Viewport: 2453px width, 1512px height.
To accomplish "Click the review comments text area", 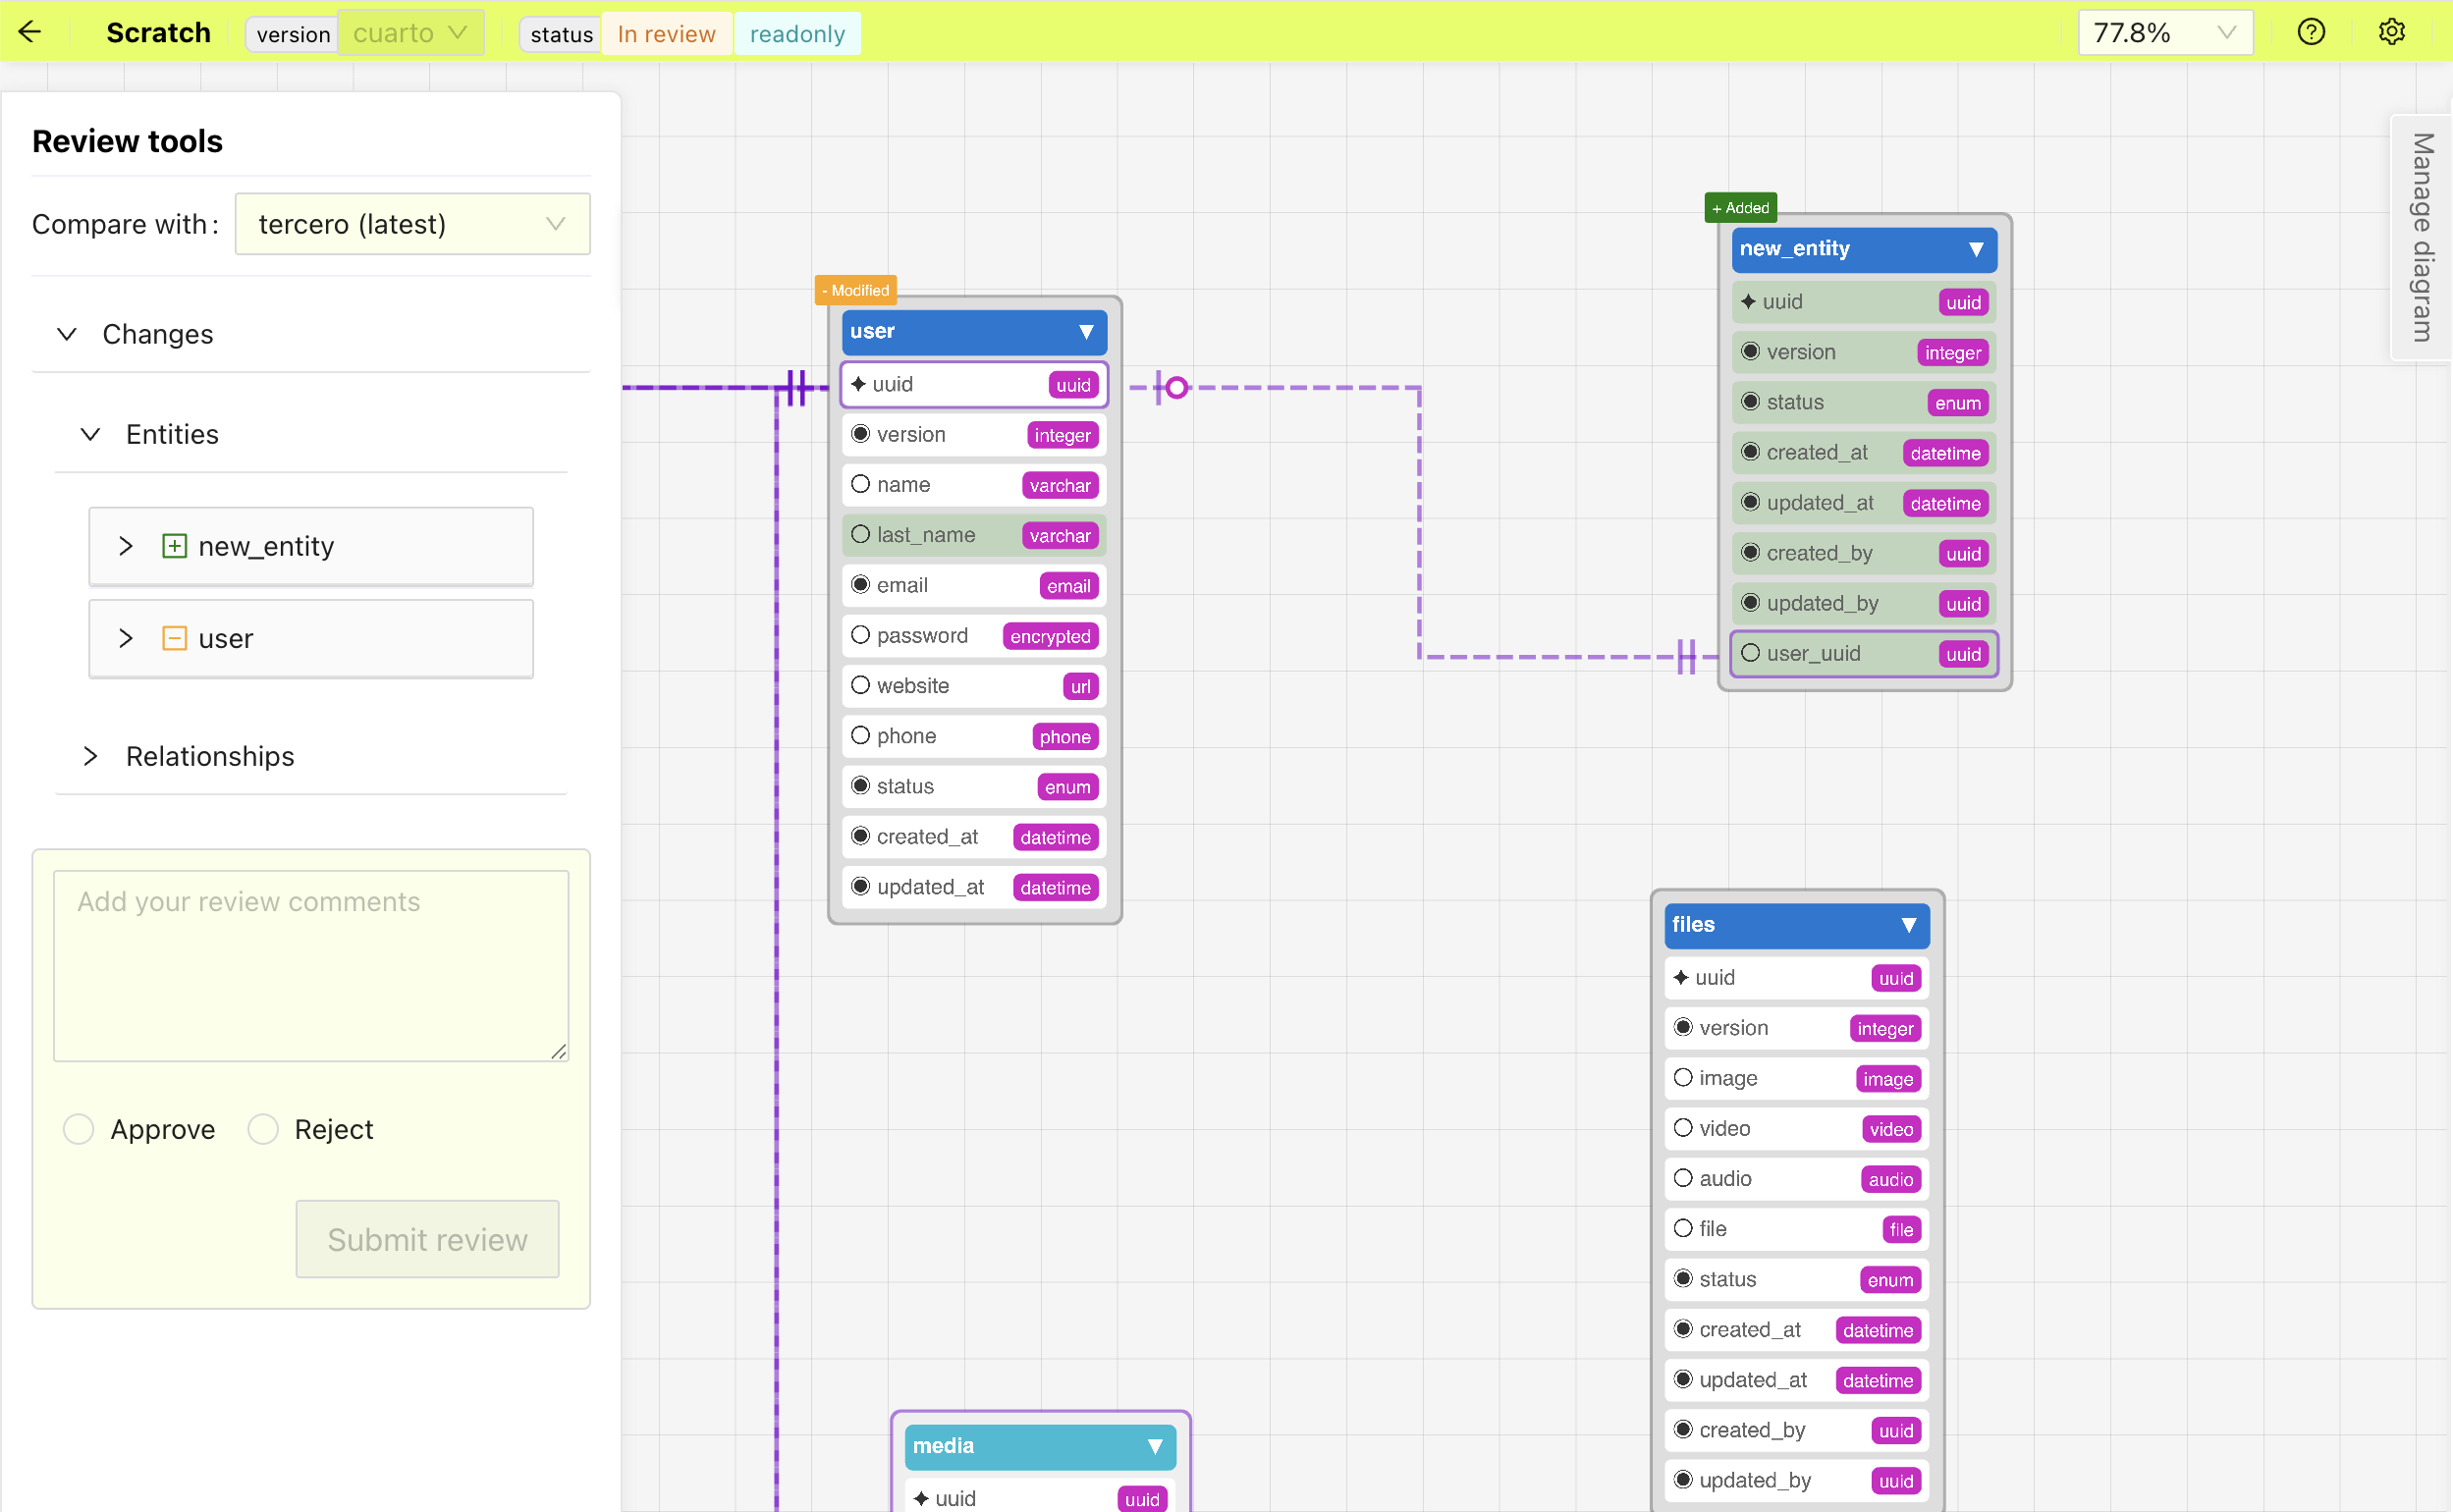I will tap(311, 965).
